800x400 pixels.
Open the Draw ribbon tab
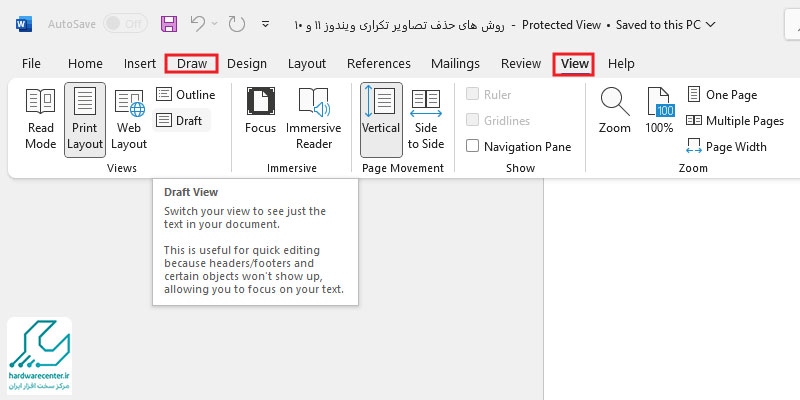pos(192,64)
